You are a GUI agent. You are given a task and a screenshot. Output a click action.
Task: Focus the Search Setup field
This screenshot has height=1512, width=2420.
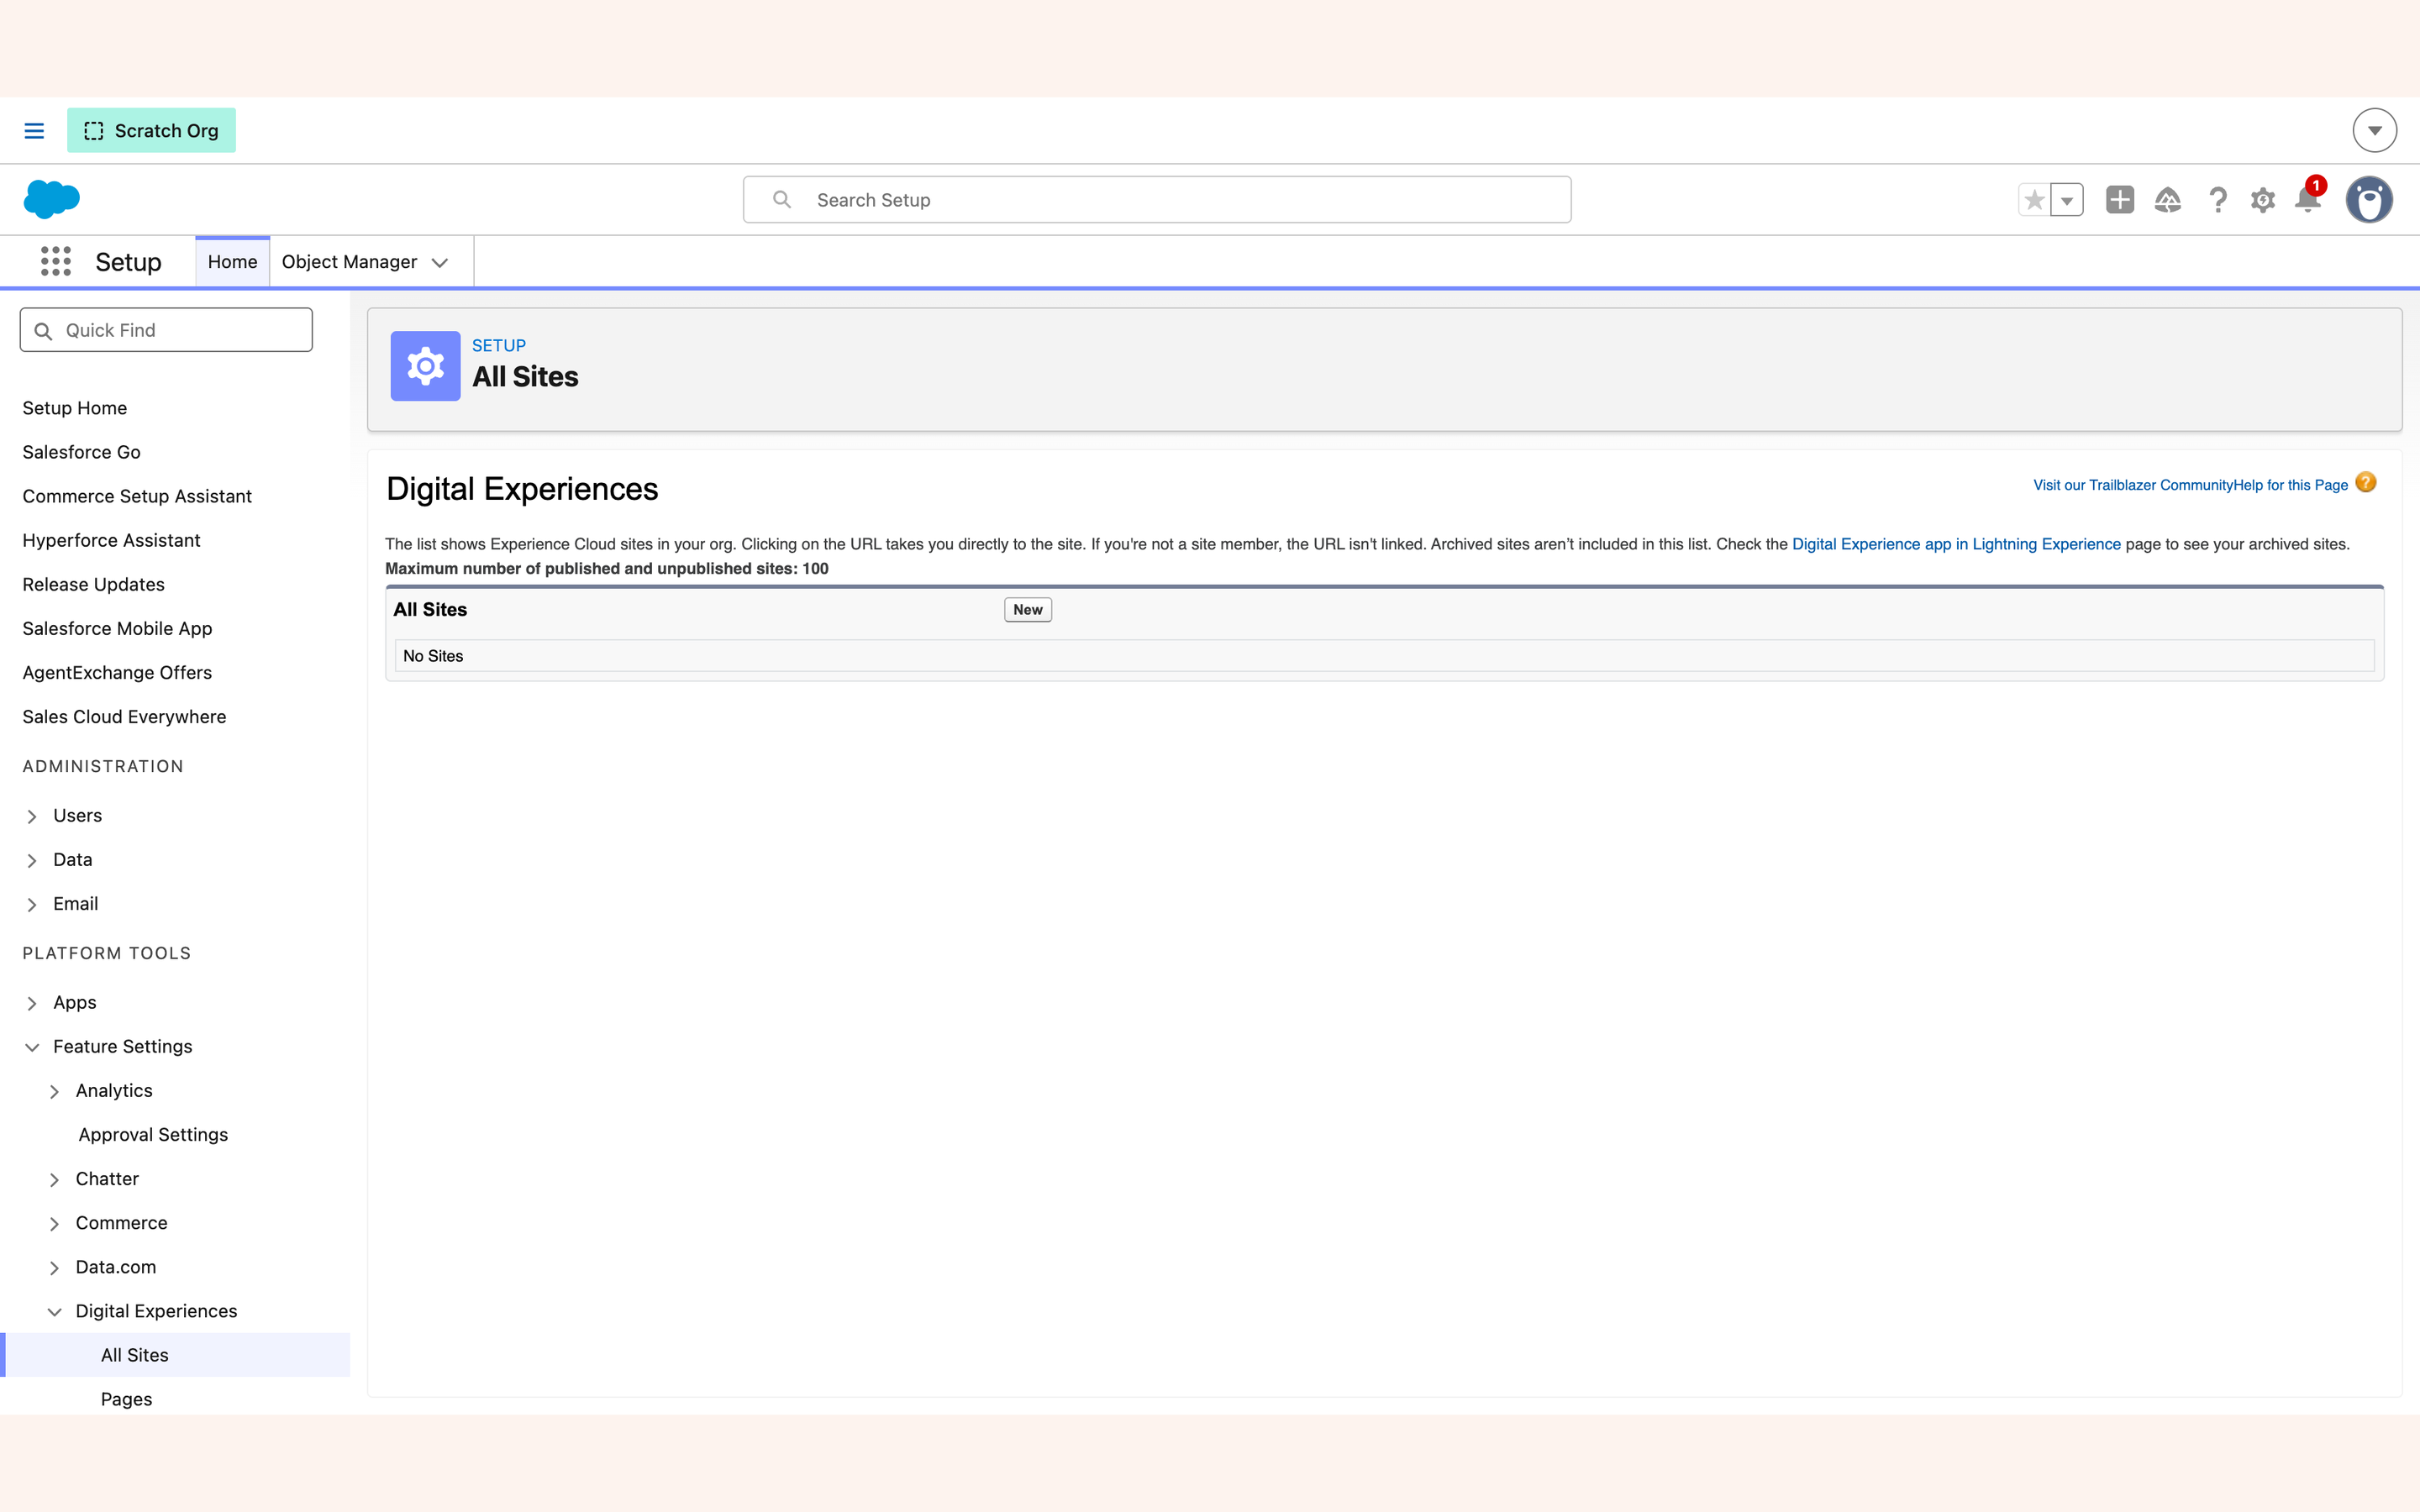pos(1157,200)
